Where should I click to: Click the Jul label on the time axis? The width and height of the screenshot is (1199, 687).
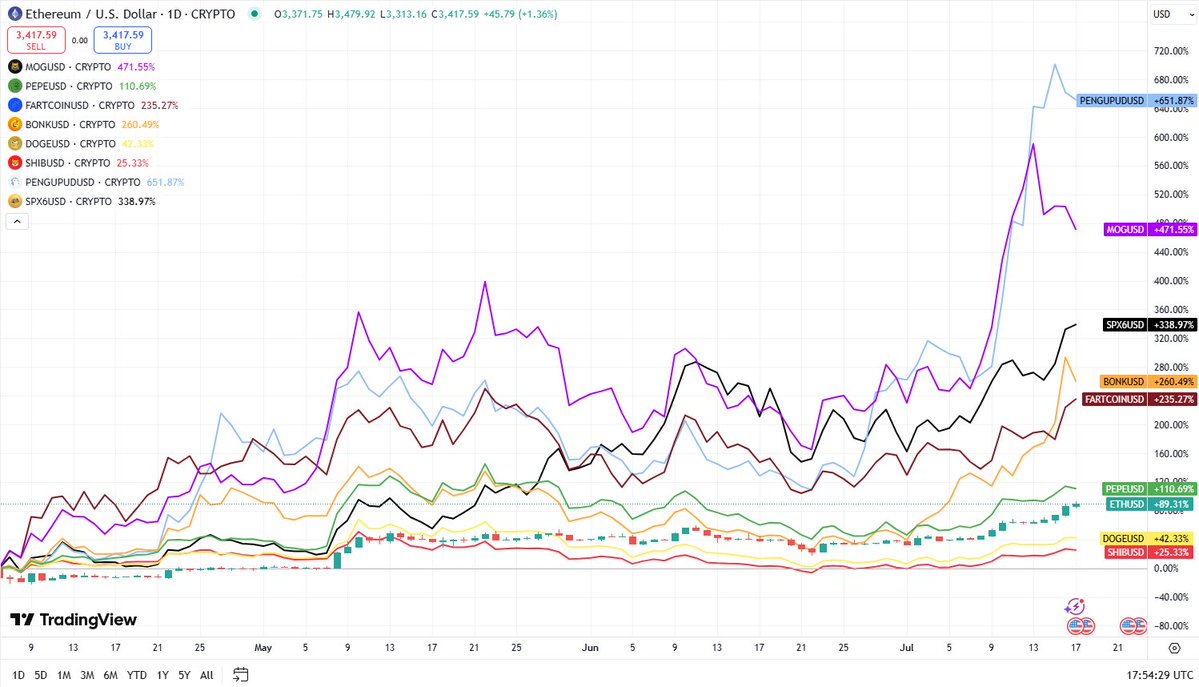[907, 648]
